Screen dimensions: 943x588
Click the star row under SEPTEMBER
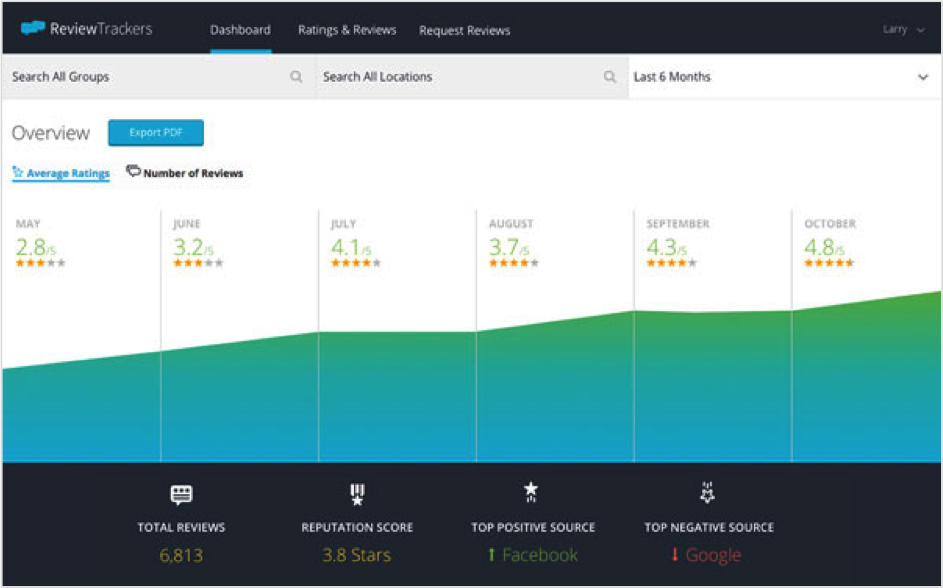click(671, 263)
